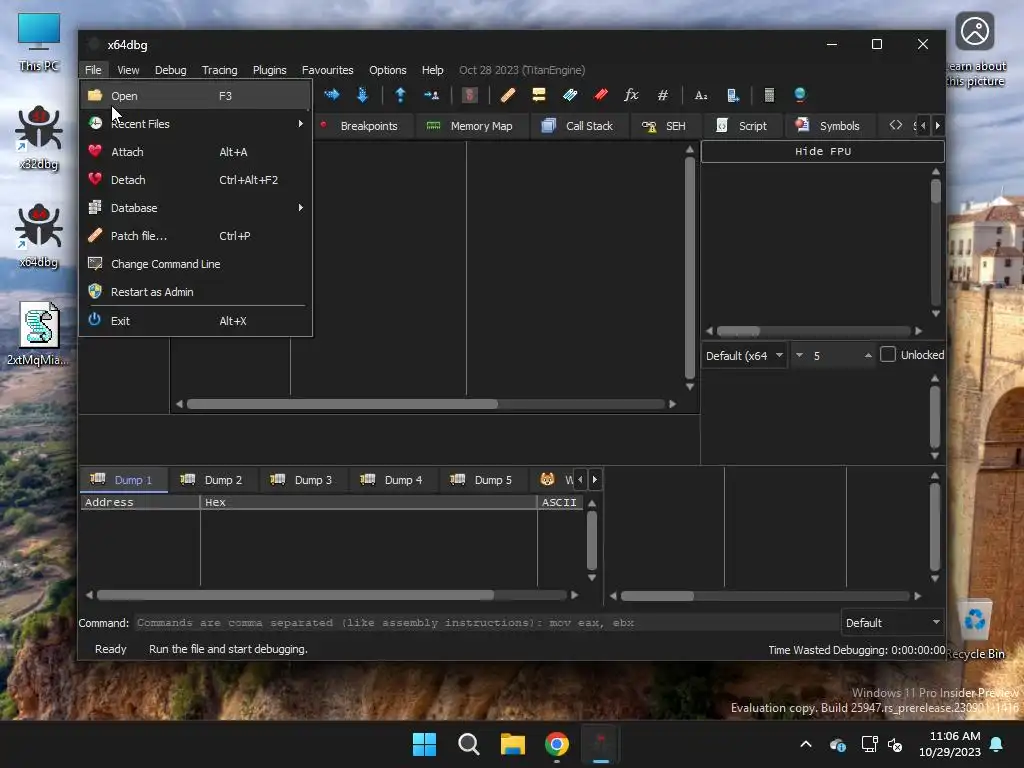Screen dimensions: 1024x768
Task: Choose Attach from the File menu
Action: pos(195,152)
